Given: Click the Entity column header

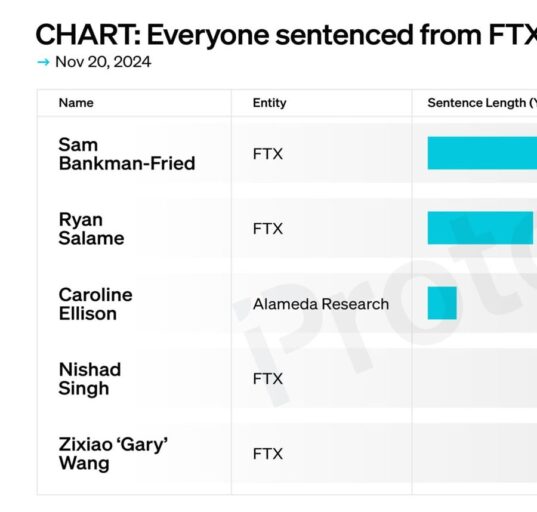Looking at the screenshot, I should coord(270,103).
